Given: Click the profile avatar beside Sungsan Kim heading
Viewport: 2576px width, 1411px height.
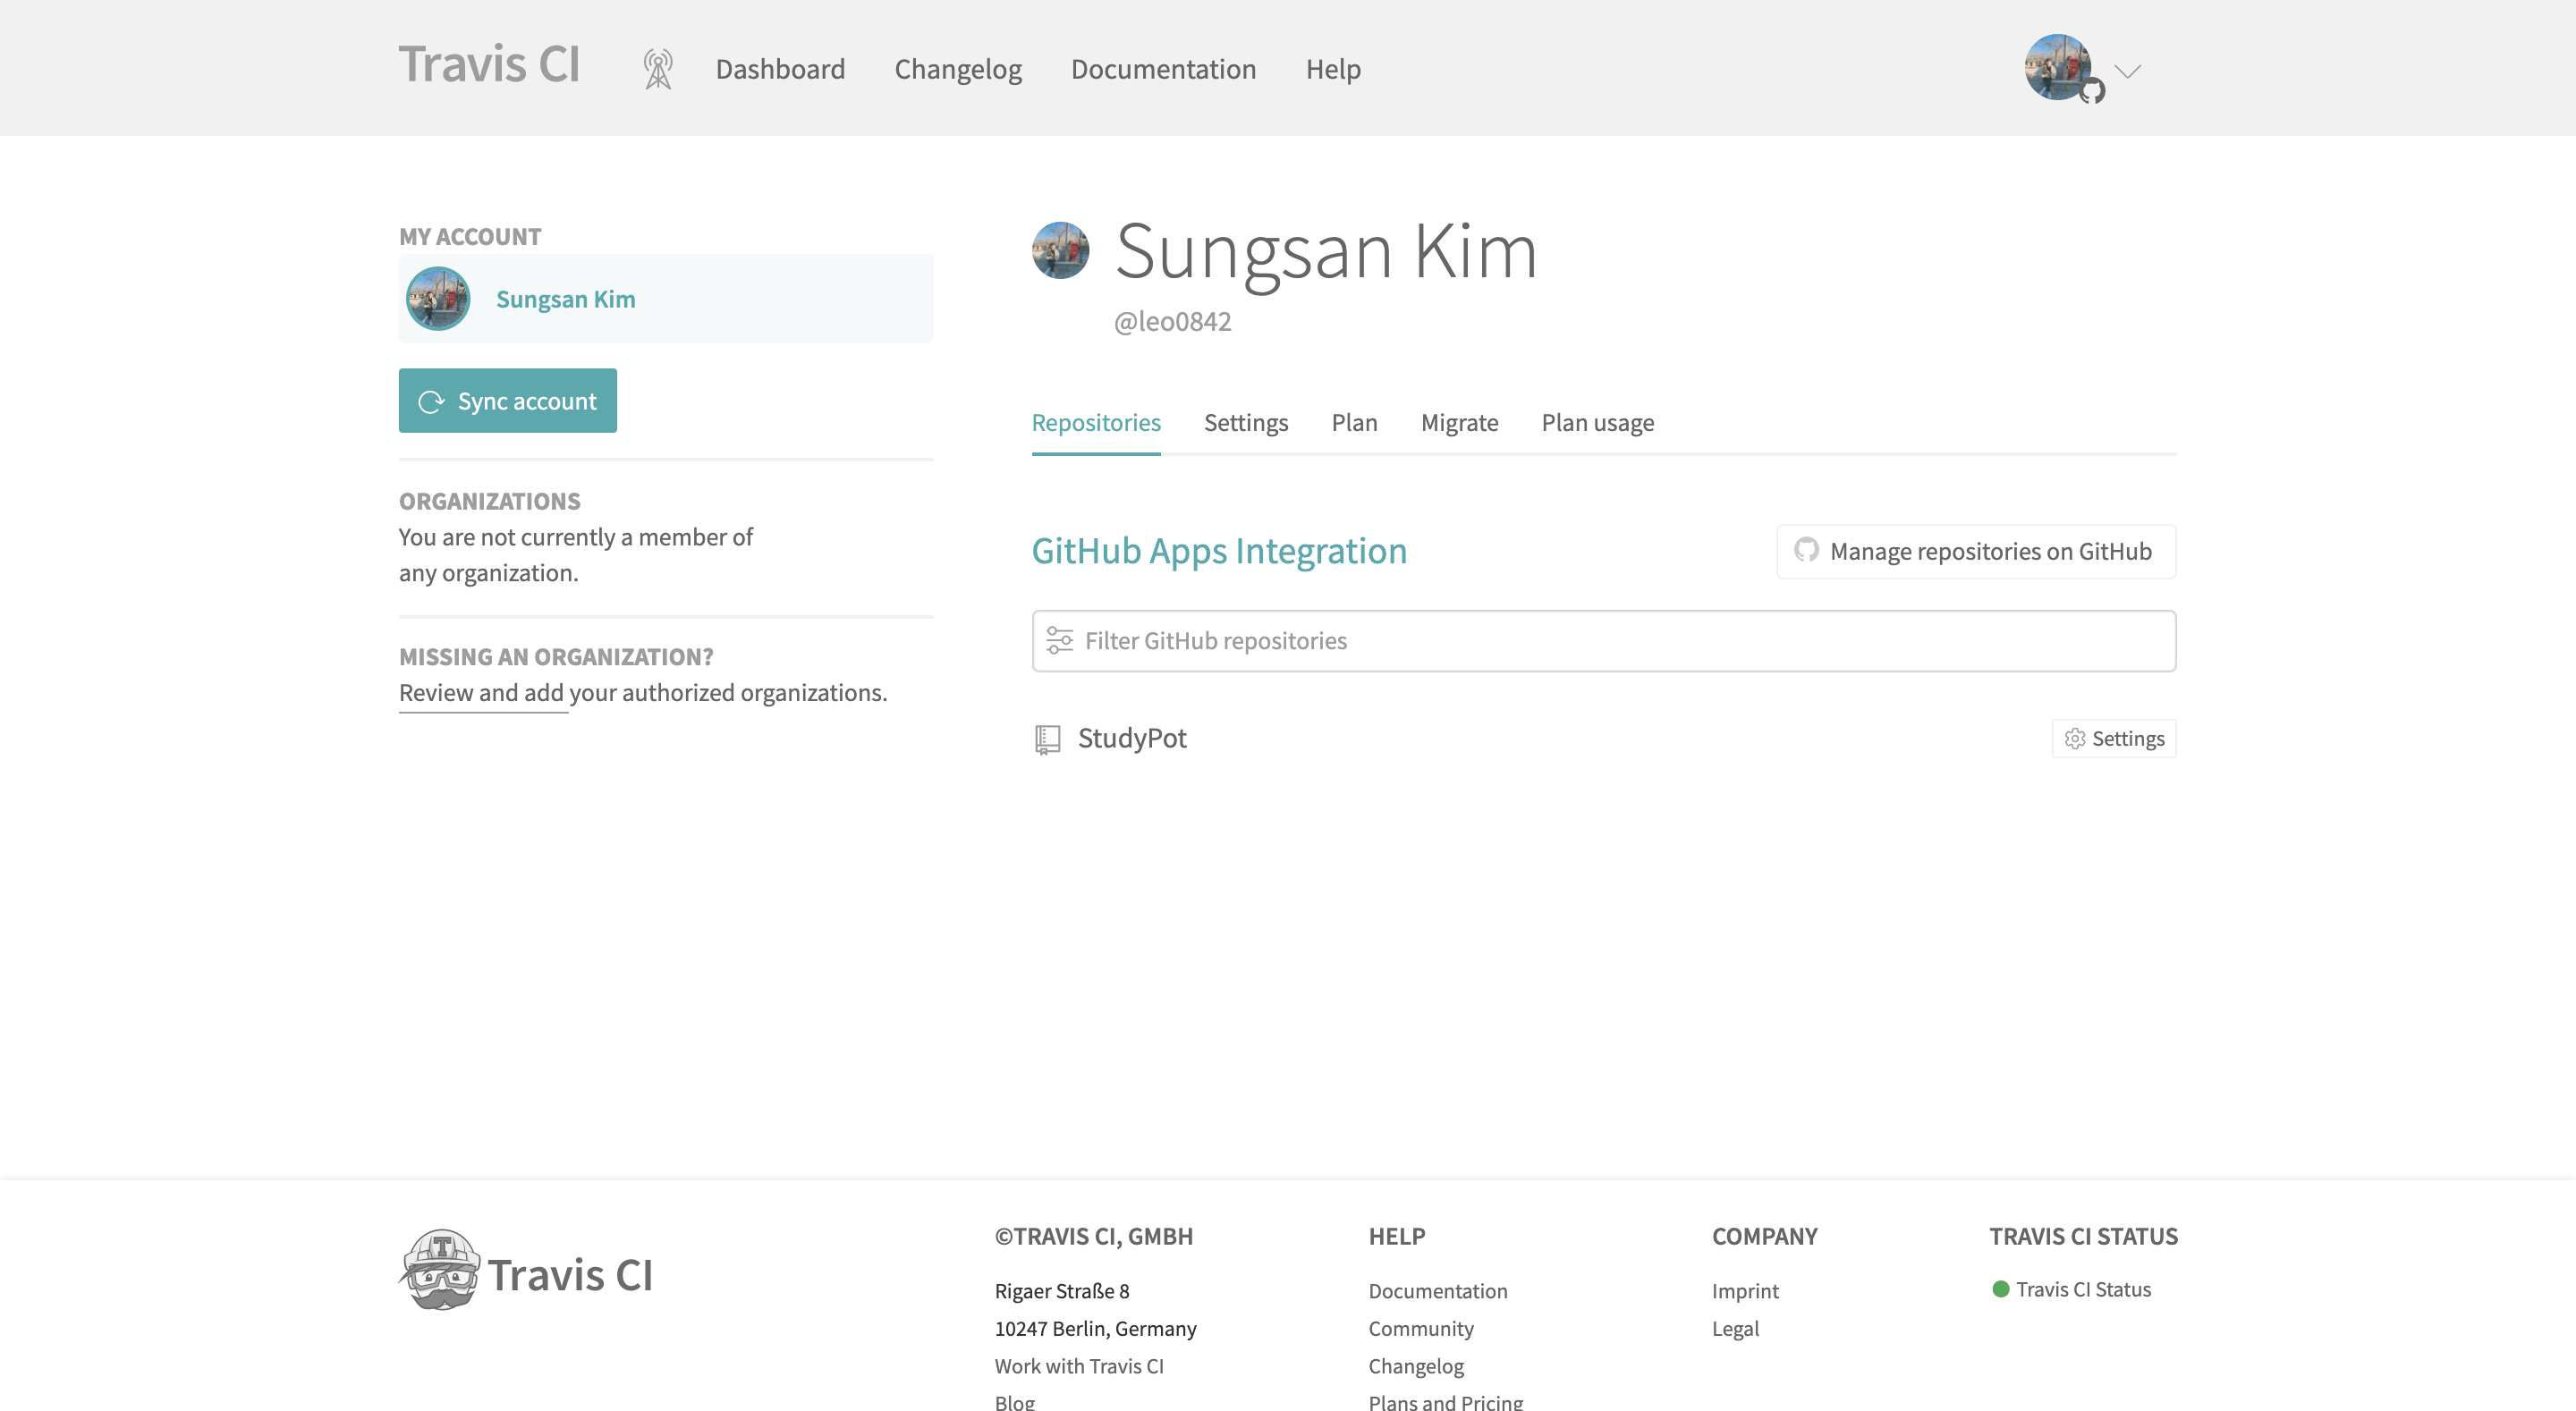Looking at the screenshot, I should (1060, 250).
